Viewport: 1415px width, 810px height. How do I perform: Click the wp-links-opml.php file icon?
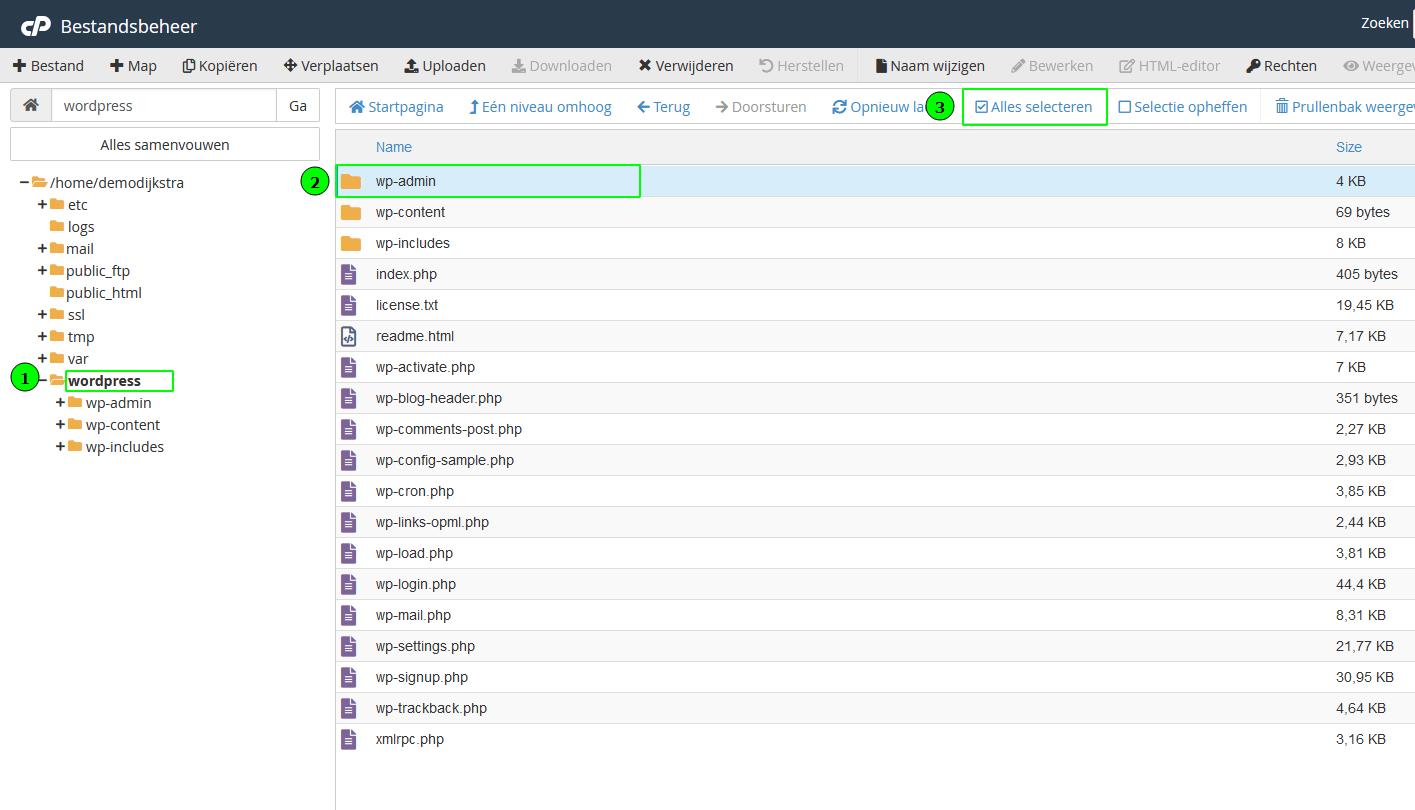(348, 522)
